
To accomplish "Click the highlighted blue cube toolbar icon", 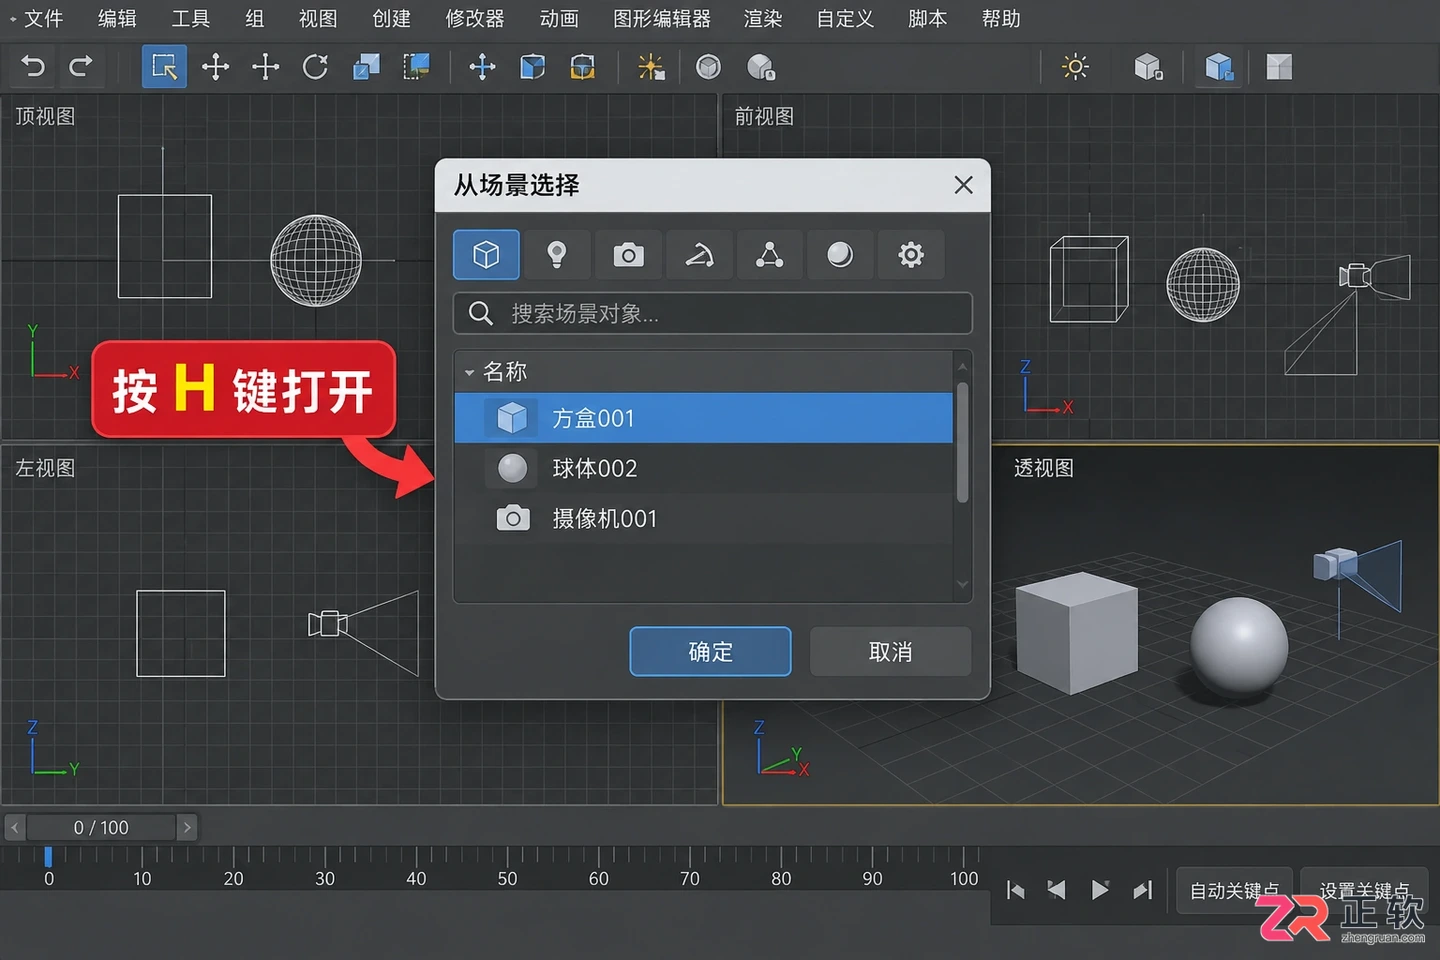I will click(x=1219, y=67).
